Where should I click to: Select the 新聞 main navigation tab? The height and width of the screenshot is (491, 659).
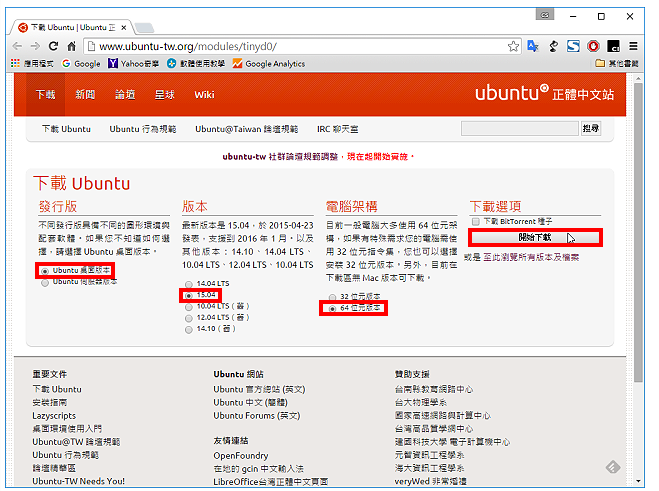[x=85, y=95]
